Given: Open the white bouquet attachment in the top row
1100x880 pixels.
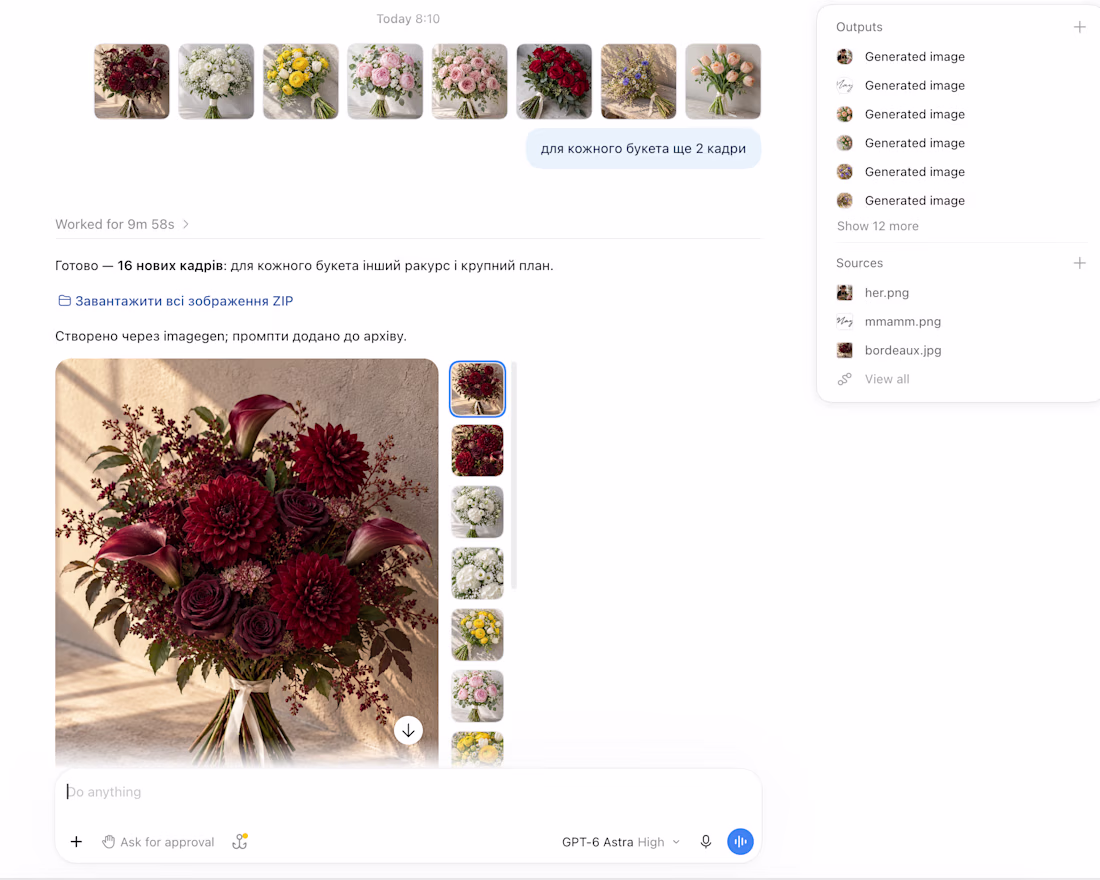Looking at the screenshot, I should coord(216,81).
